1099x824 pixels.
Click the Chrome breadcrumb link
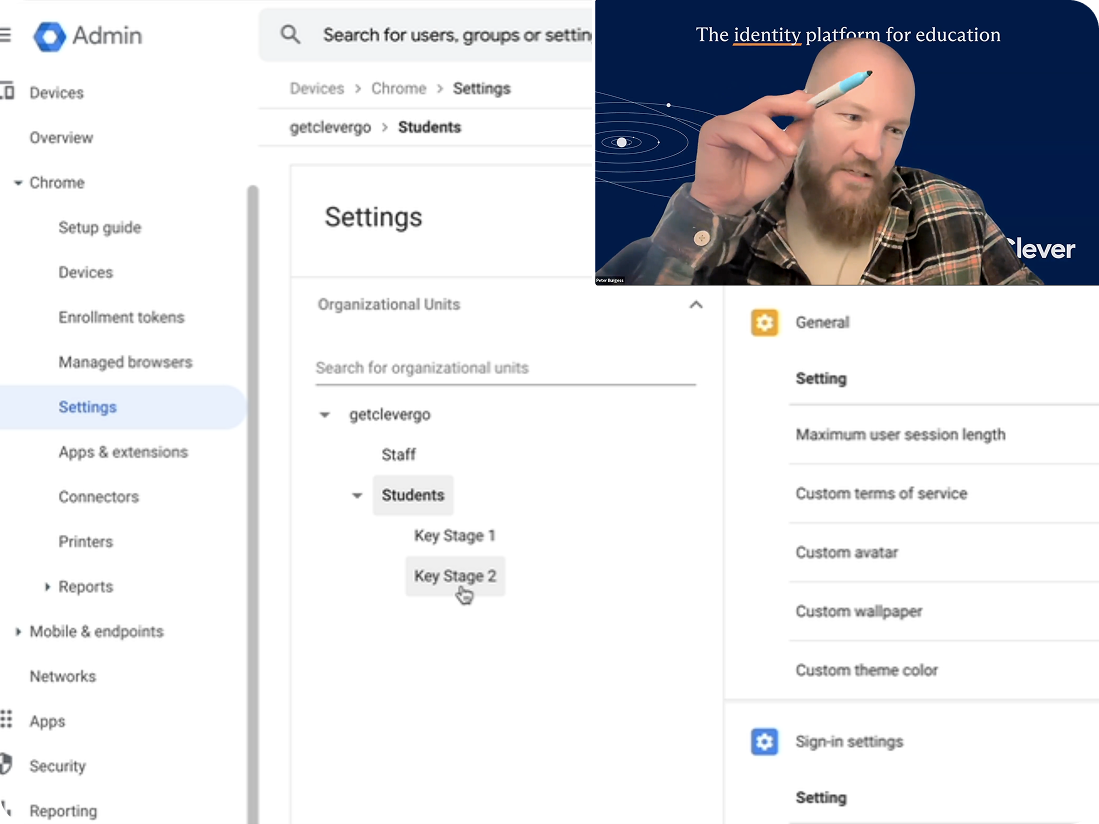(x=399, y=88)
